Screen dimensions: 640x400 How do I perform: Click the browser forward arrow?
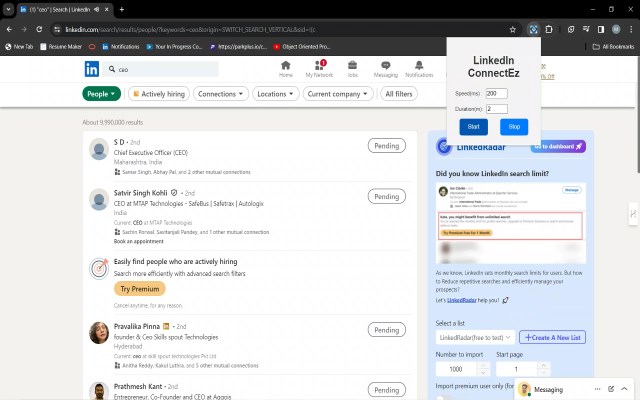pos(24,29)
